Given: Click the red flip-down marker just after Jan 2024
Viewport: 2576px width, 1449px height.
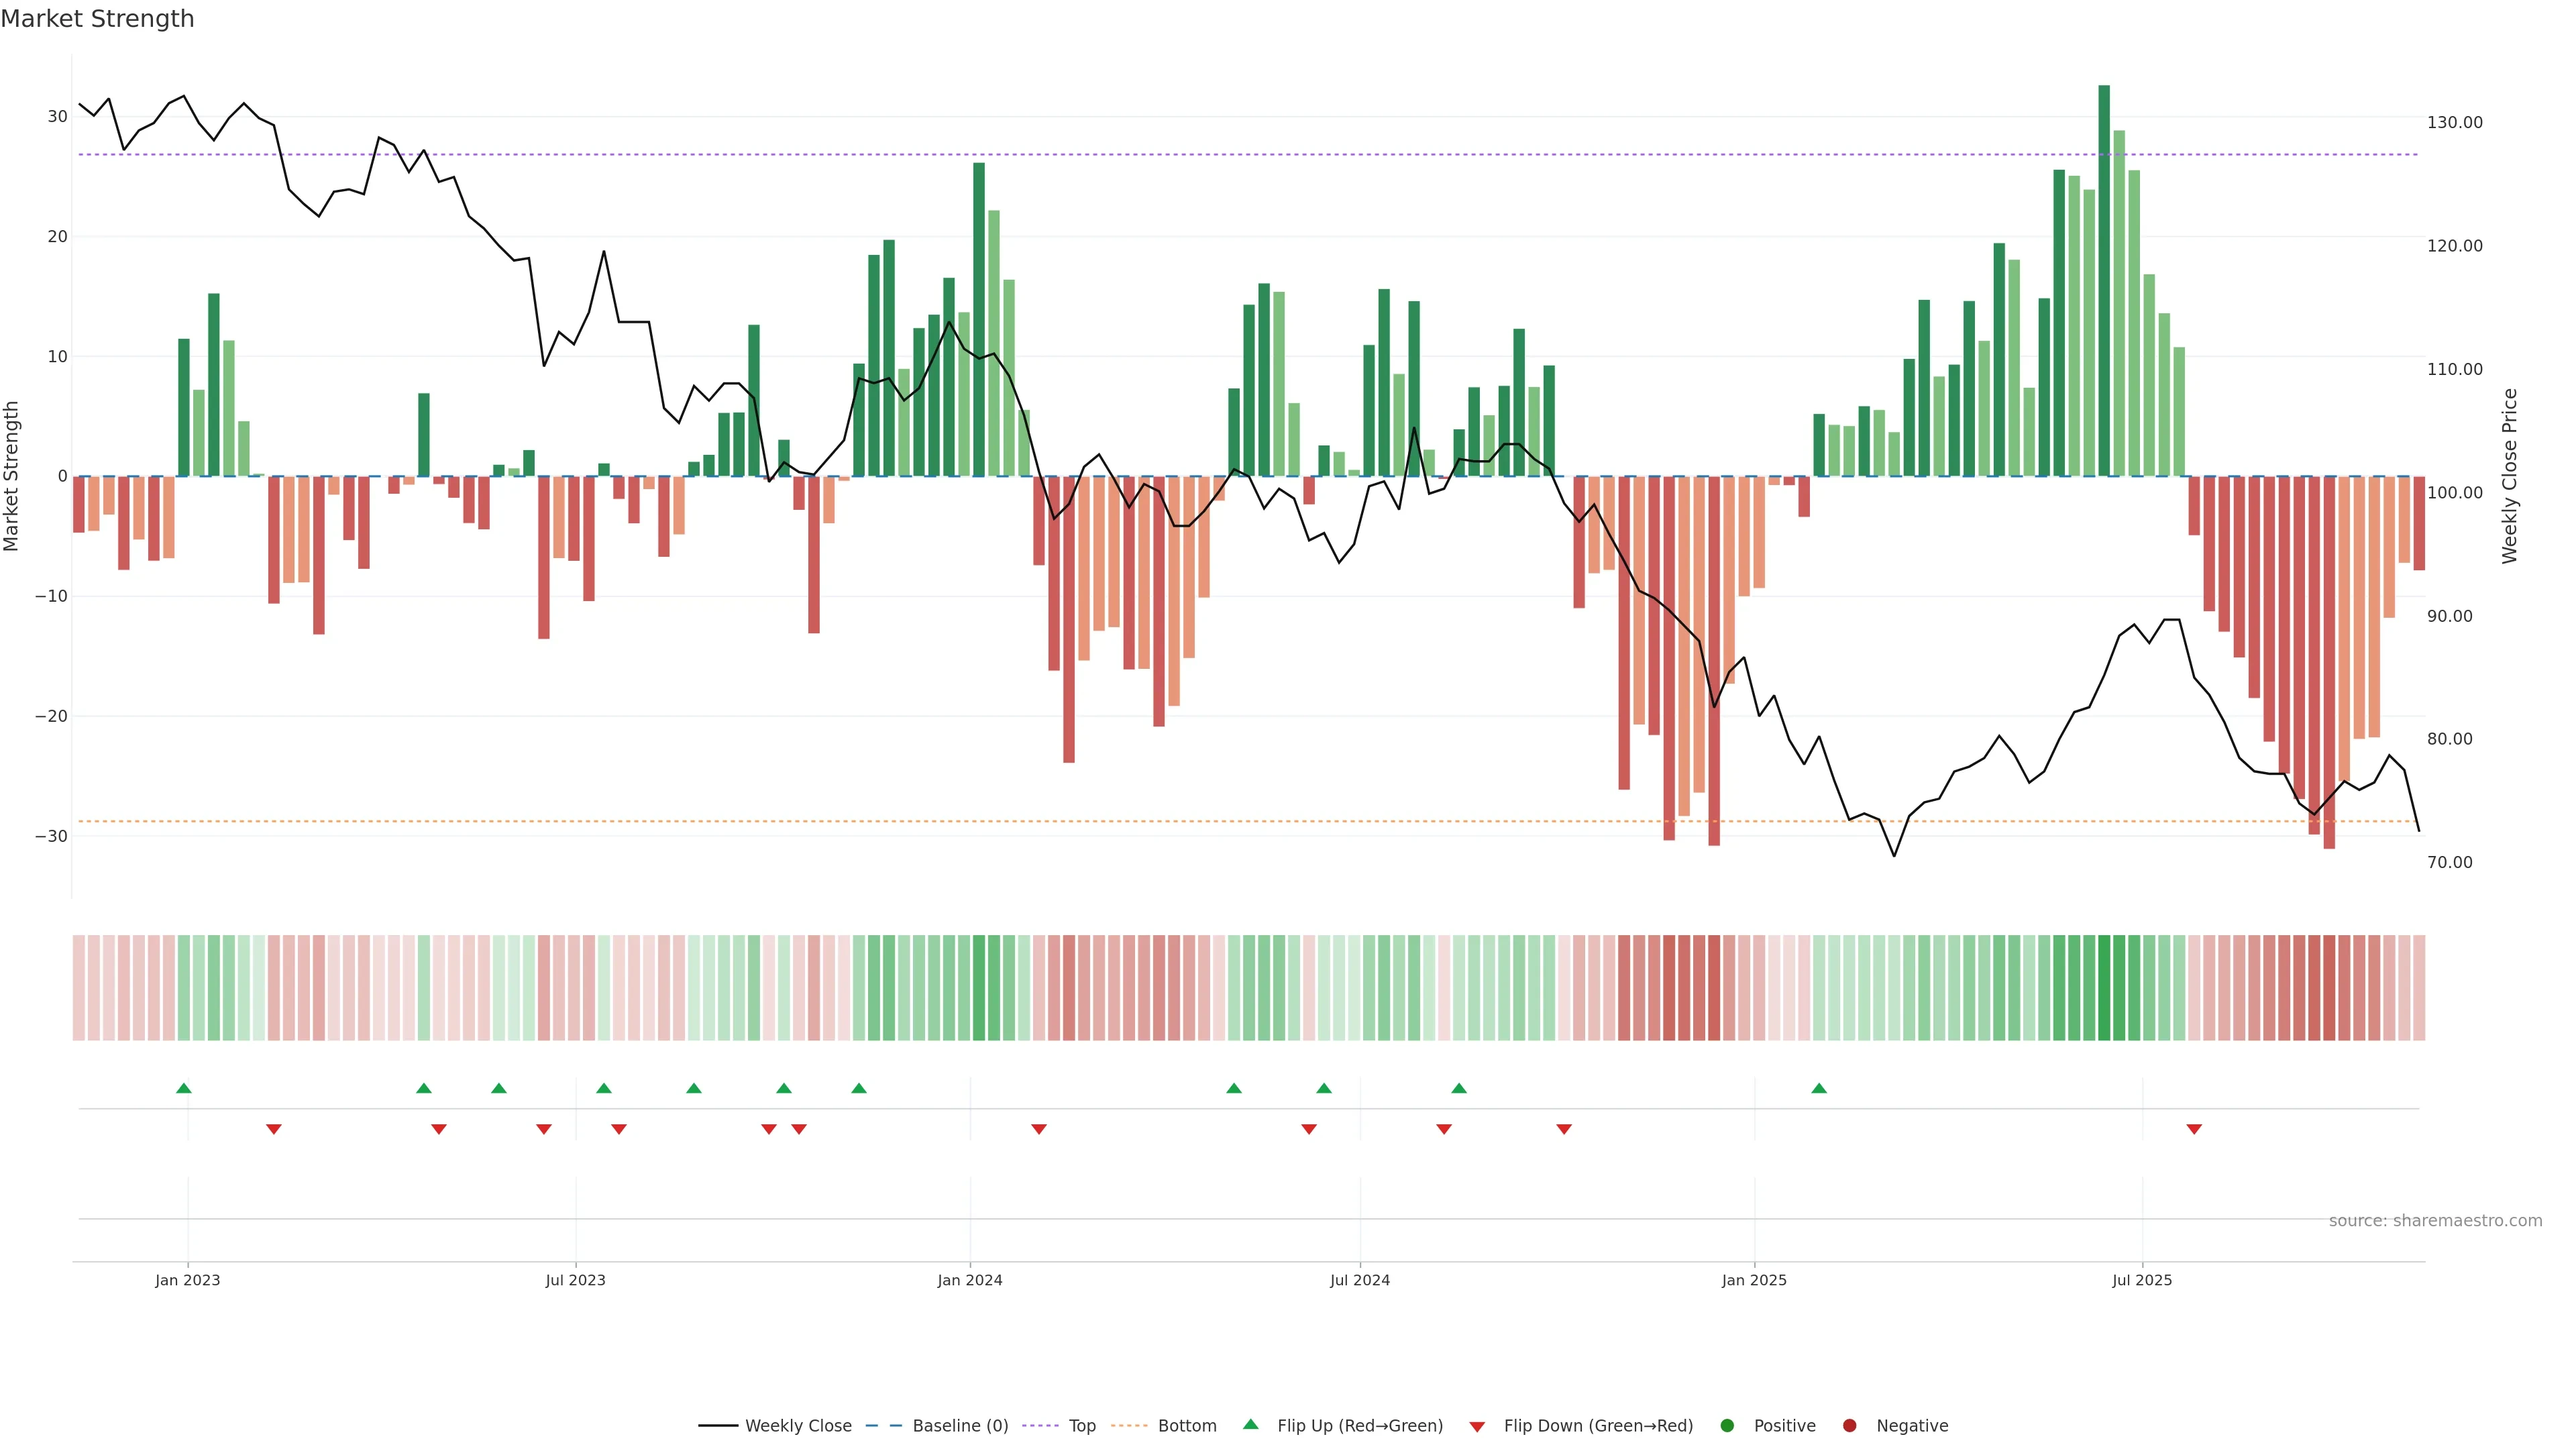Looking at the screenshot, I should coord(1039,1129).
